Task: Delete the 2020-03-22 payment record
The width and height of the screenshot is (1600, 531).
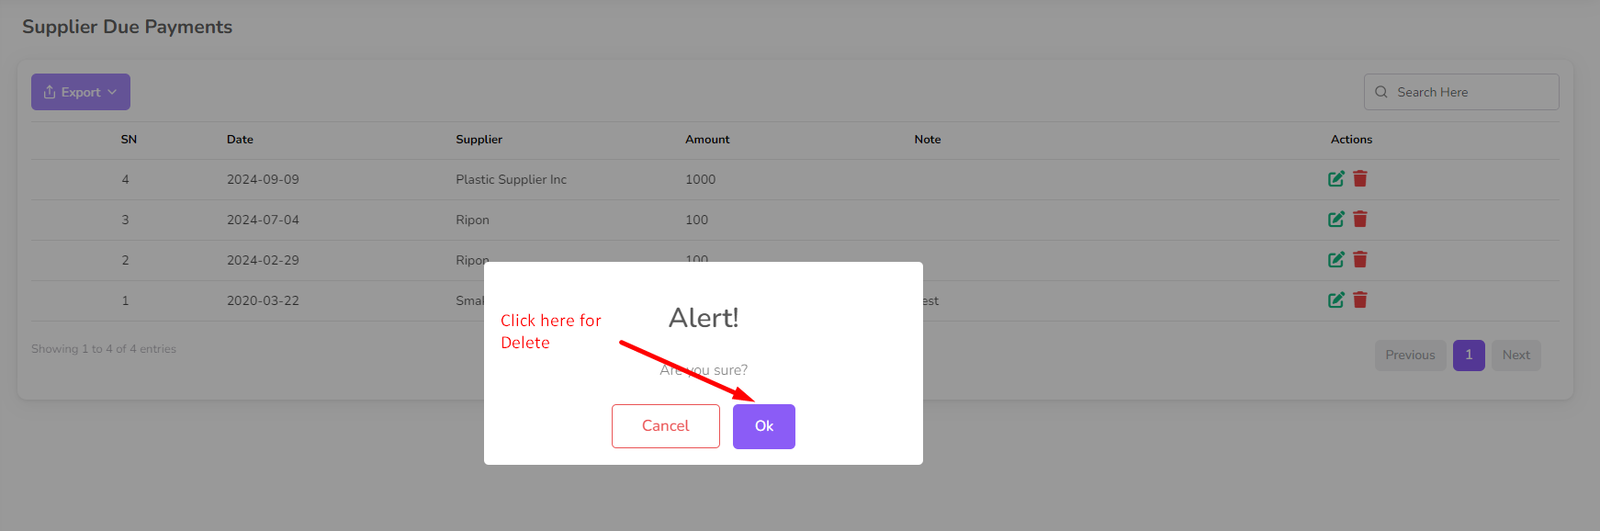Action: pos(1360,300)
